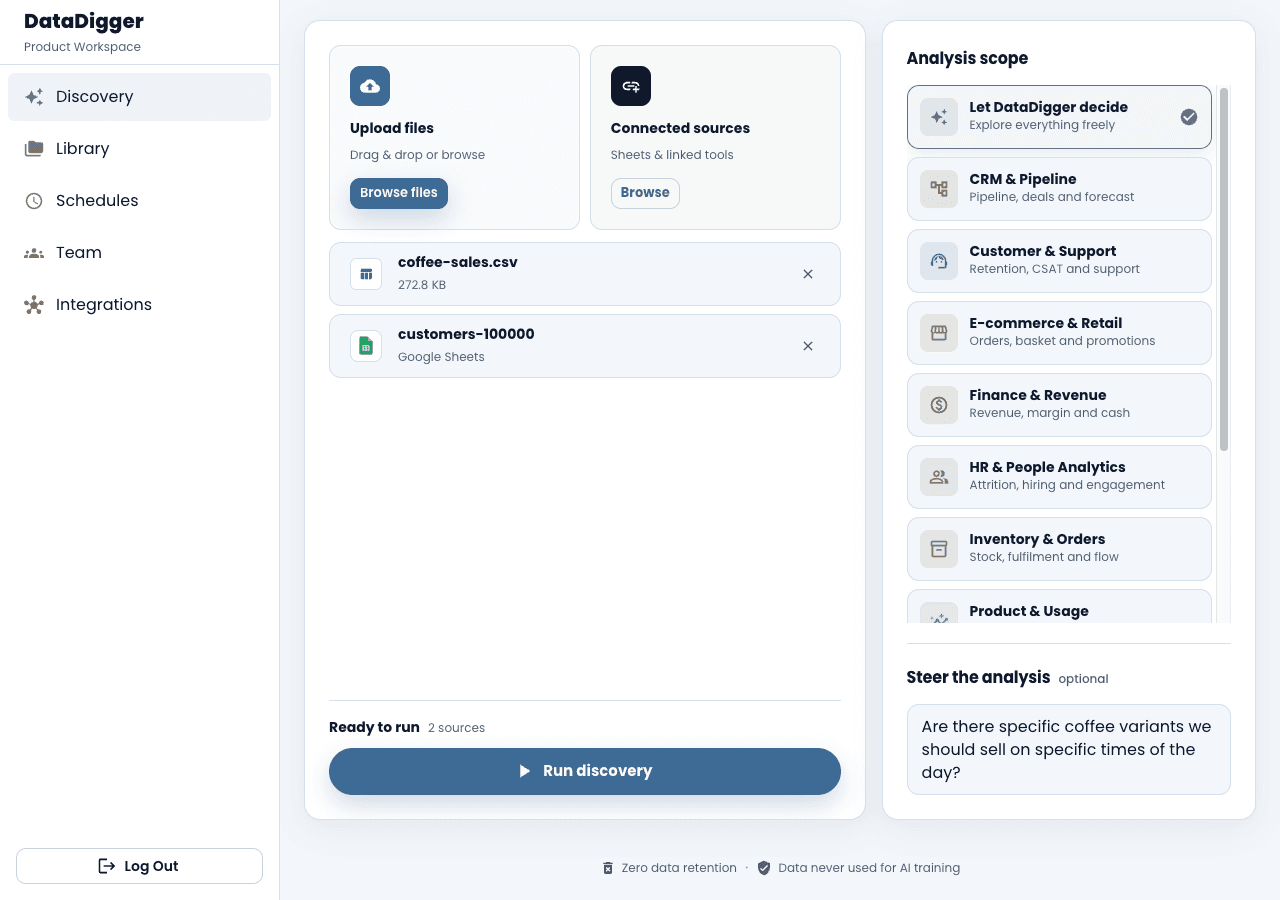This screenshot has width=1280, height=900.
Task: Click the customers-100000 Google Sheets icon
Action: [x=366, y=346]
